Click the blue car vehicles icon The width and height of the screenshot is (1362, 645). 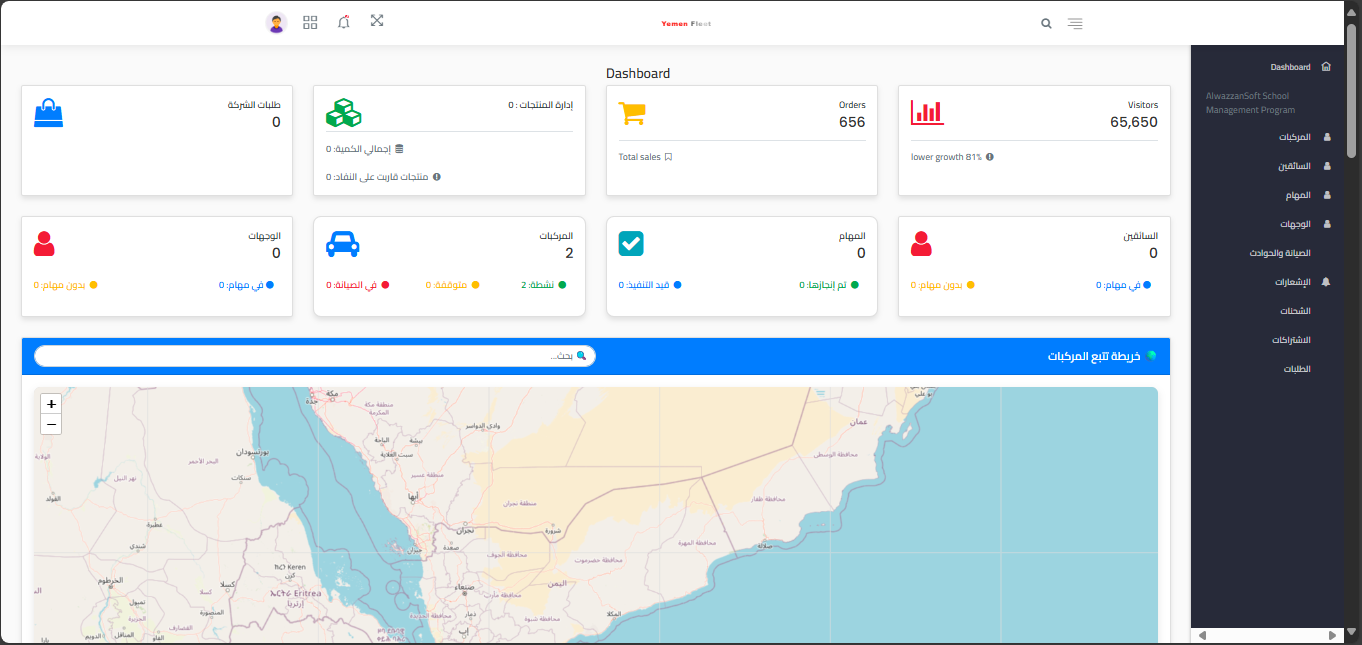coord(342,244)
